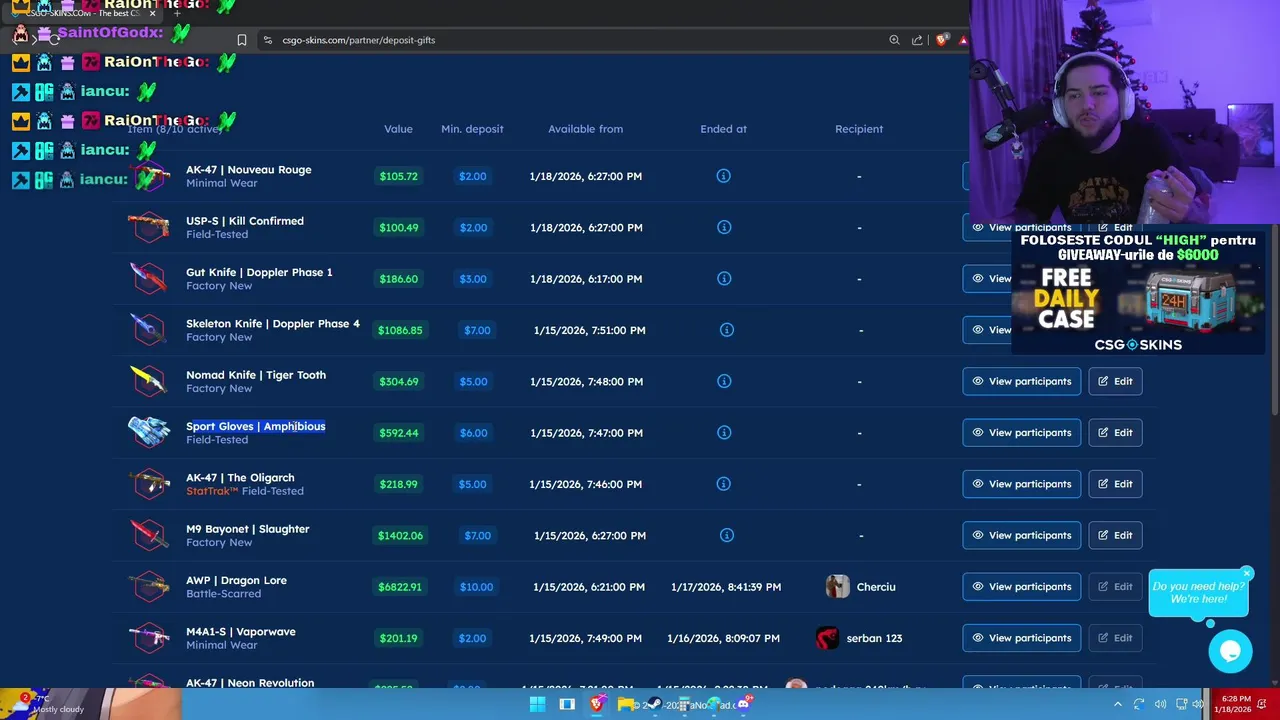Click Cherciu's recipient avatar
The height and width of the screenshot is (720, 1280).
838,587
